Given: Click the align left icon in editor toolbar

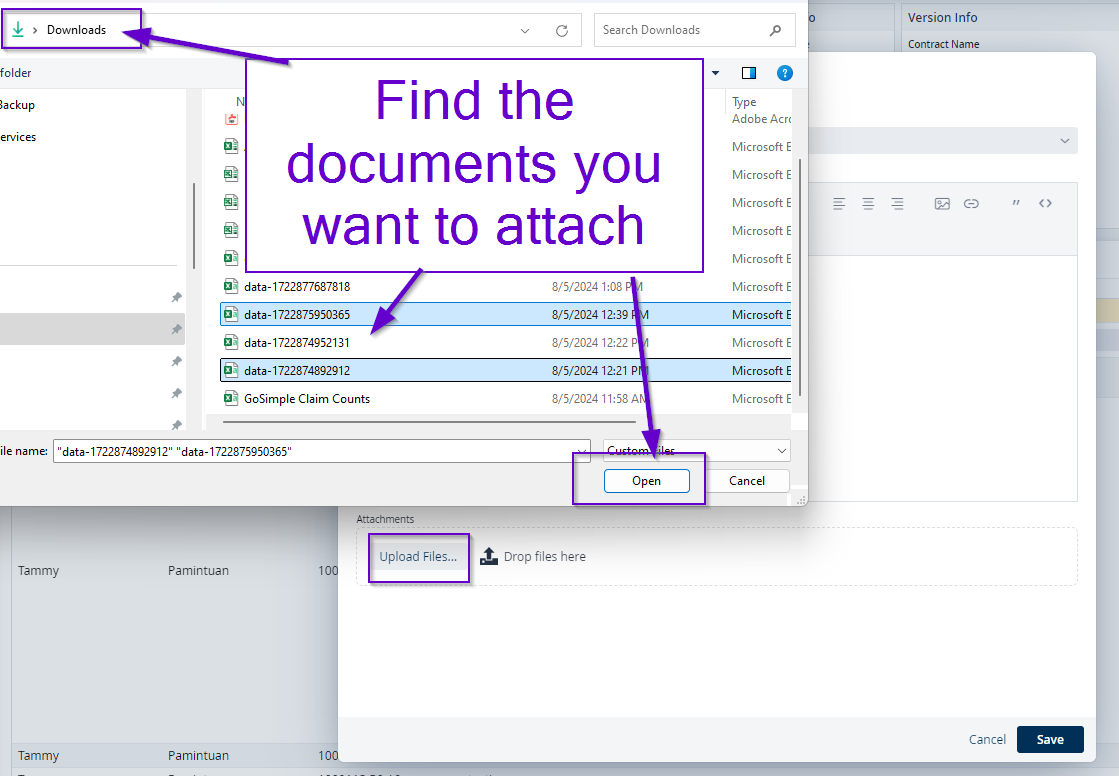Looking at the screenshot, I should [839, 203].
